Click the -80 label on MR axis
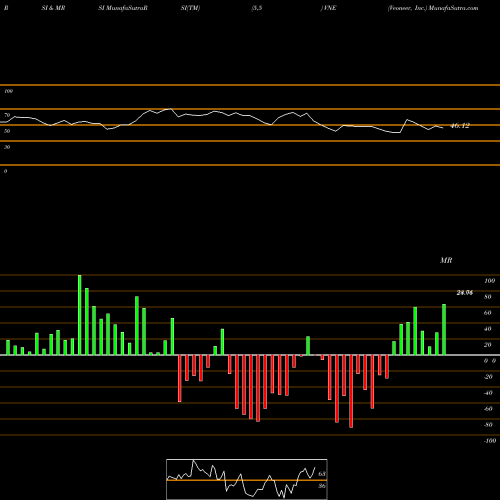The image size is (500, 500). [488, 425]
